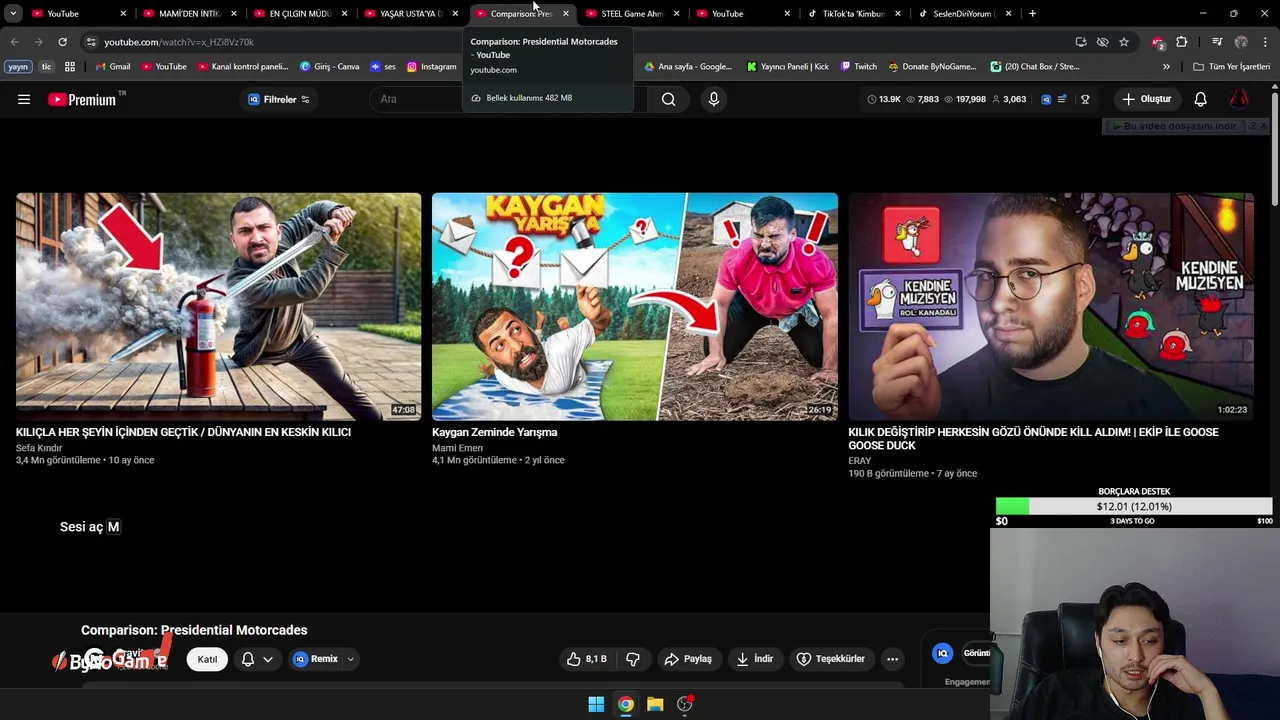Close the Comparison: Presidential tab
The width and height of the screenshot is (1280, 720).
click(566, 14)
